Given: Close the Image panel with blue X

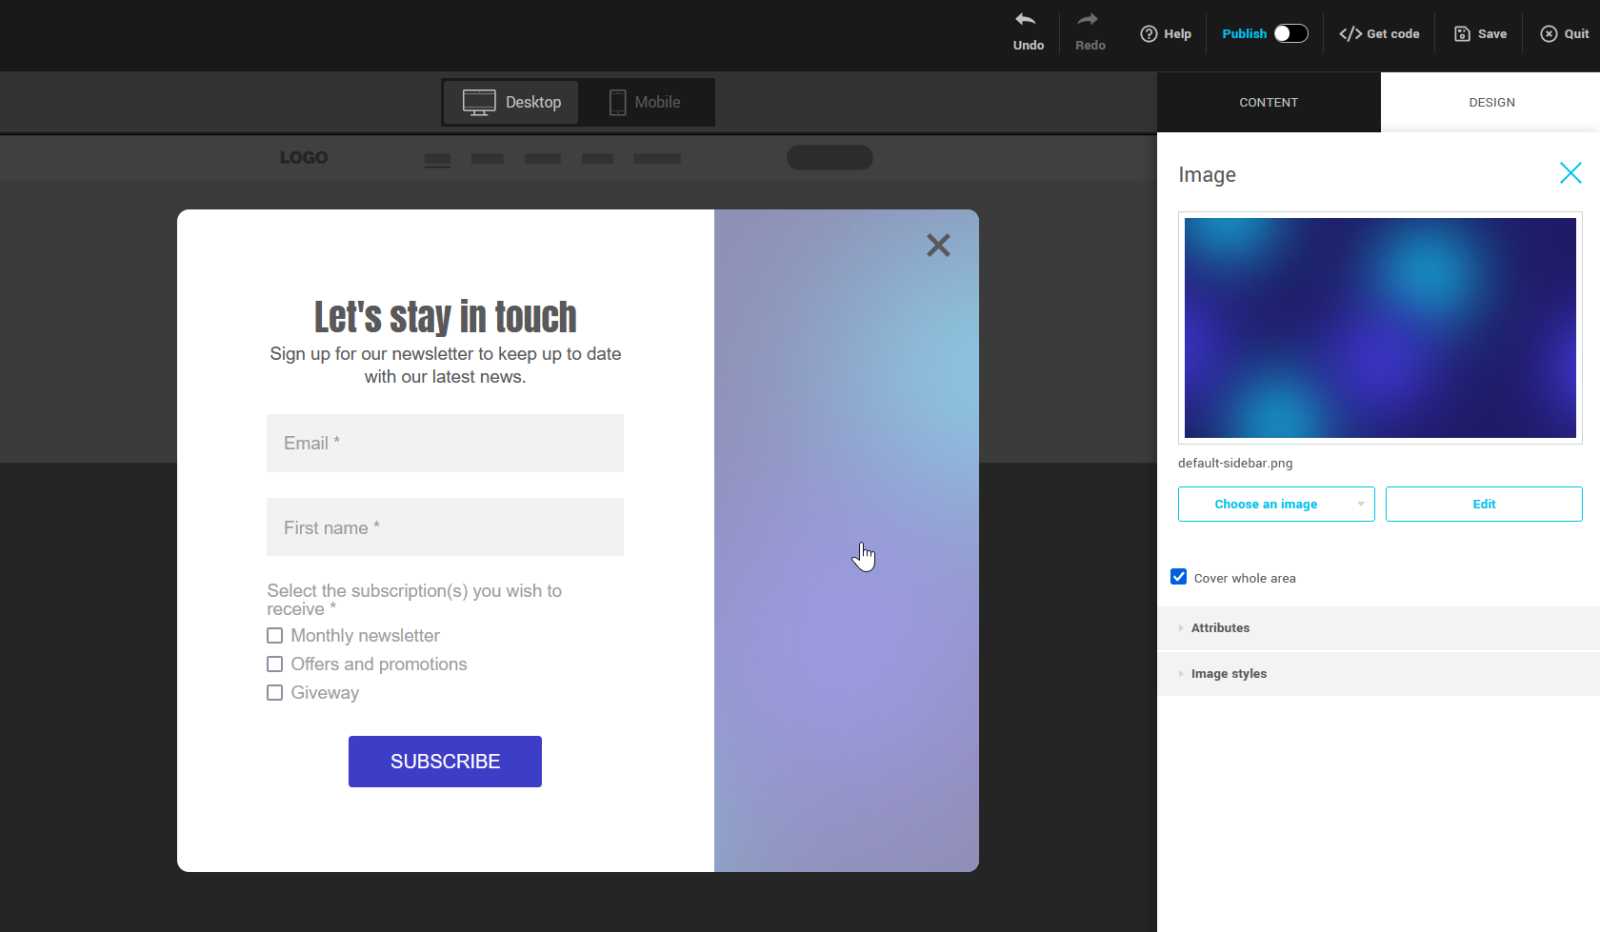Looking at the screenshot, I should click(1570, 173).
